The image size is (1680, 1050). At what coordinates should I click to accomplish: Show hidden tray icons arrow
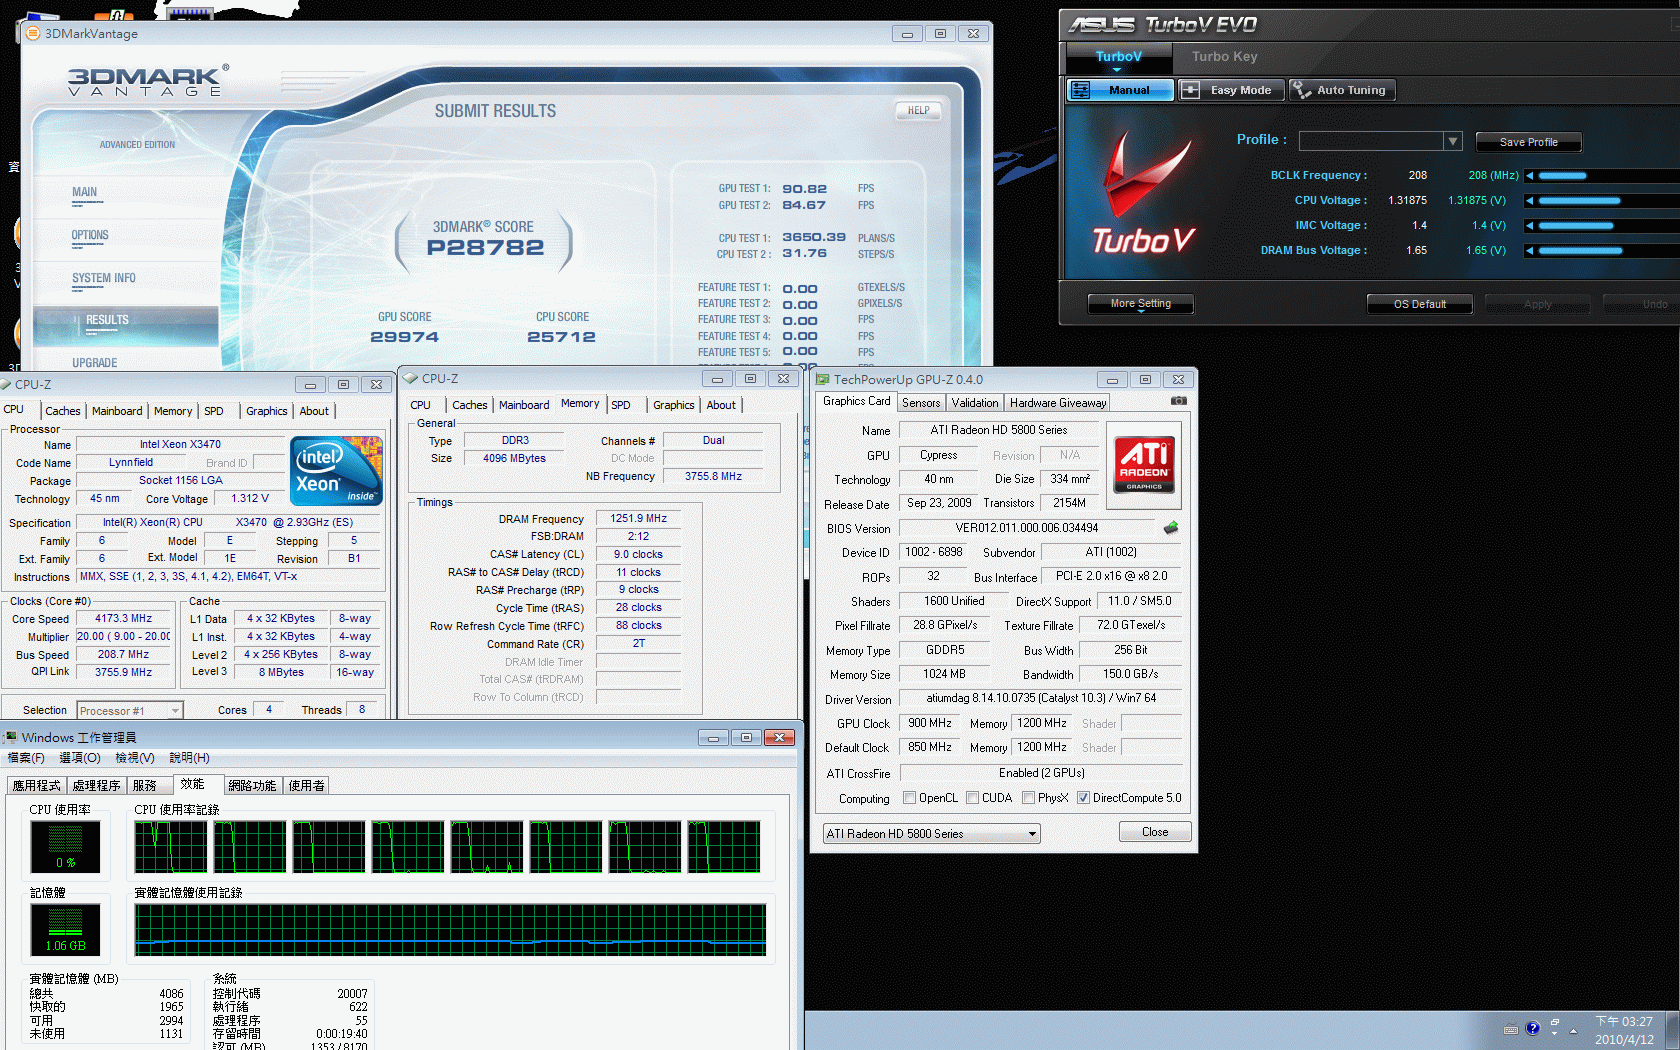[x=1573, y=1029]
